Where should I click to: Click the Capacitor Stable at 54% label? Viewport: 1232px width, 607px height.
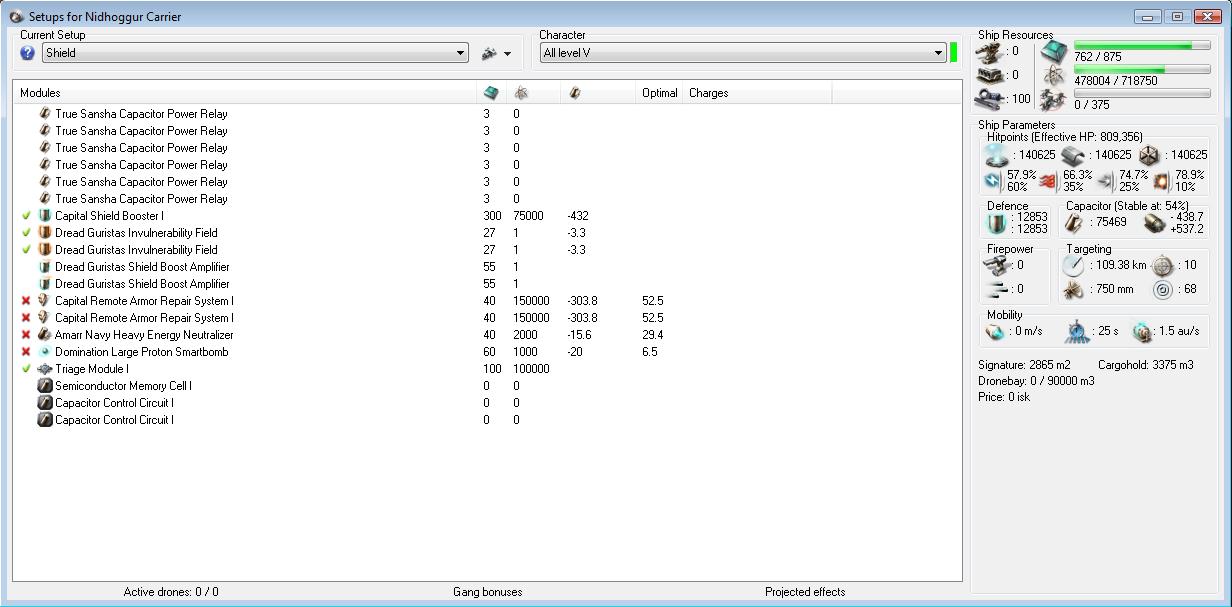point(1127,205)
